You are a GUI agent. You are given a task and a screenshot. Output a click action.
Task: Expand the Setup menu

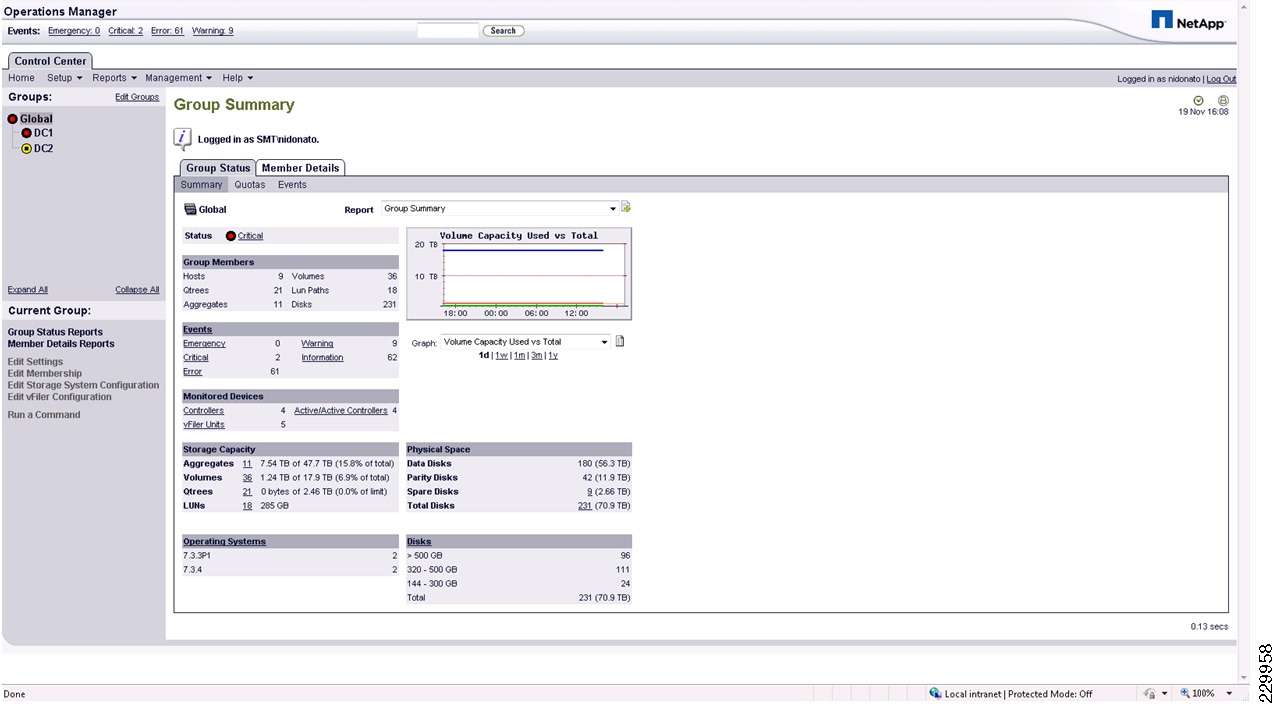coord(64,78)
